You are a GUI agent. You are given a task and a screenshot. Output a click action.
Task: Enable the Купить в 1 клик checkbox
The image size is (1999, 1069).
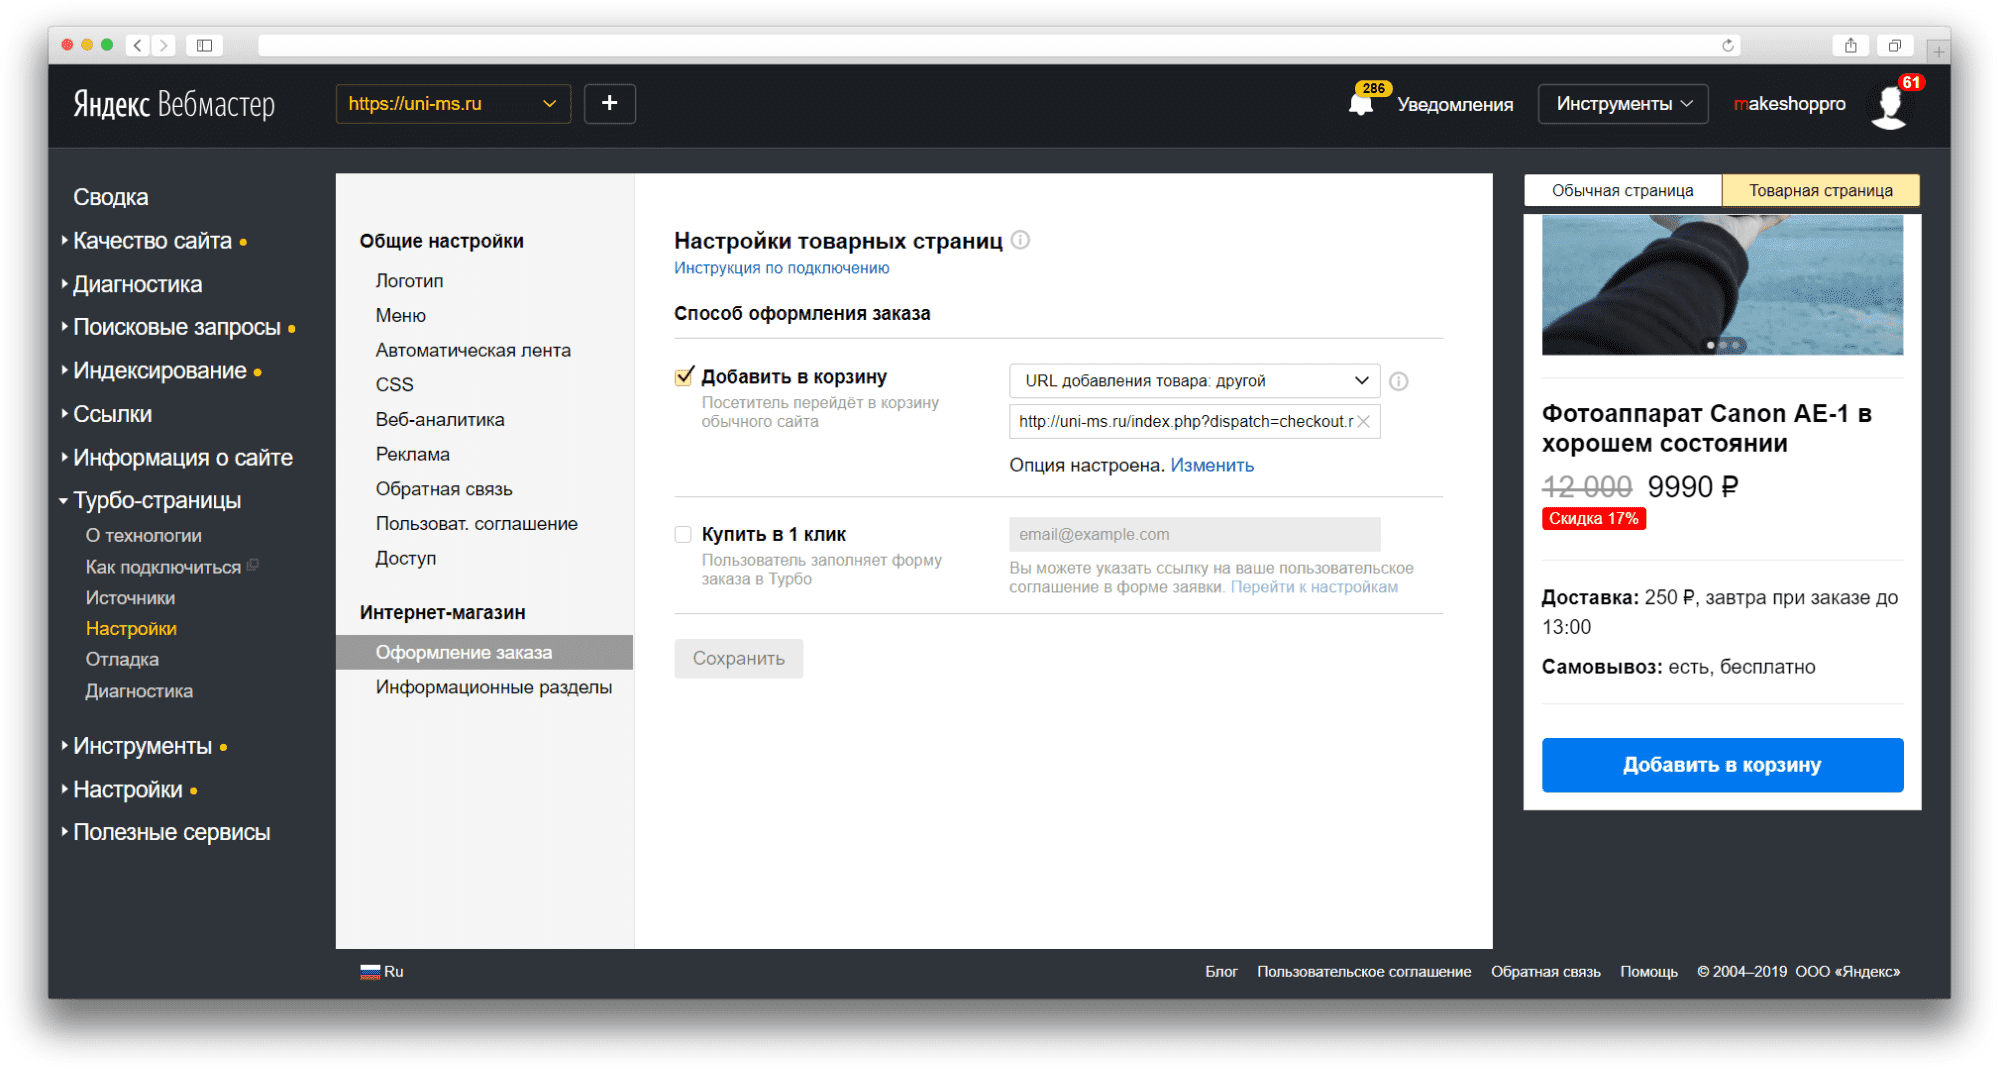(x=683, y=534)
